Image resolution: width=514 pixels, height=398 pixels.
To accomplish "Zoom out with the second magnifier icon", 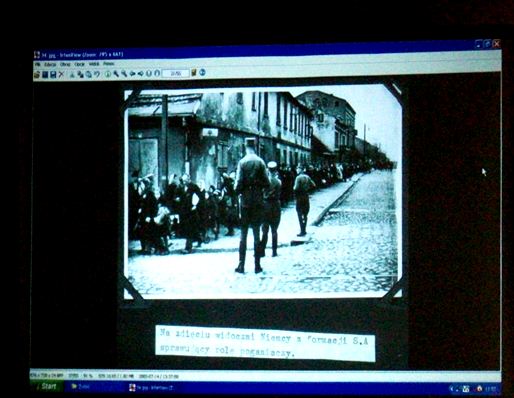I will (124, 74).
